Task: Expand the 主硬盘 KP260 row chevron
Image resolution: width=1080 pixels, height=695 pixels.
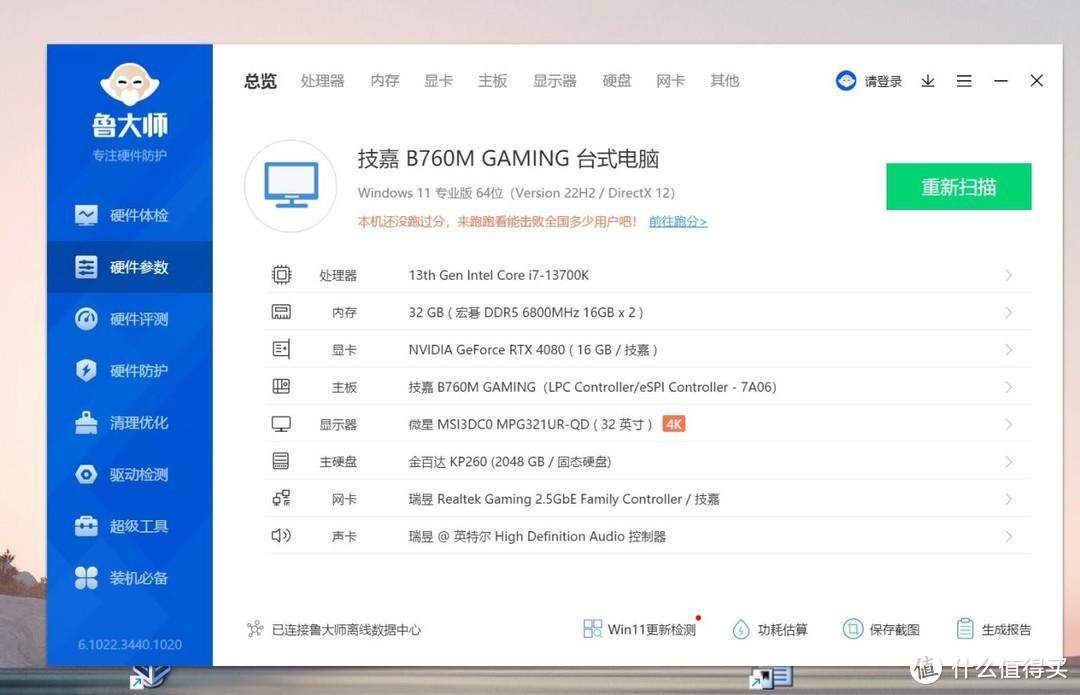Action: pos(1008,462)
